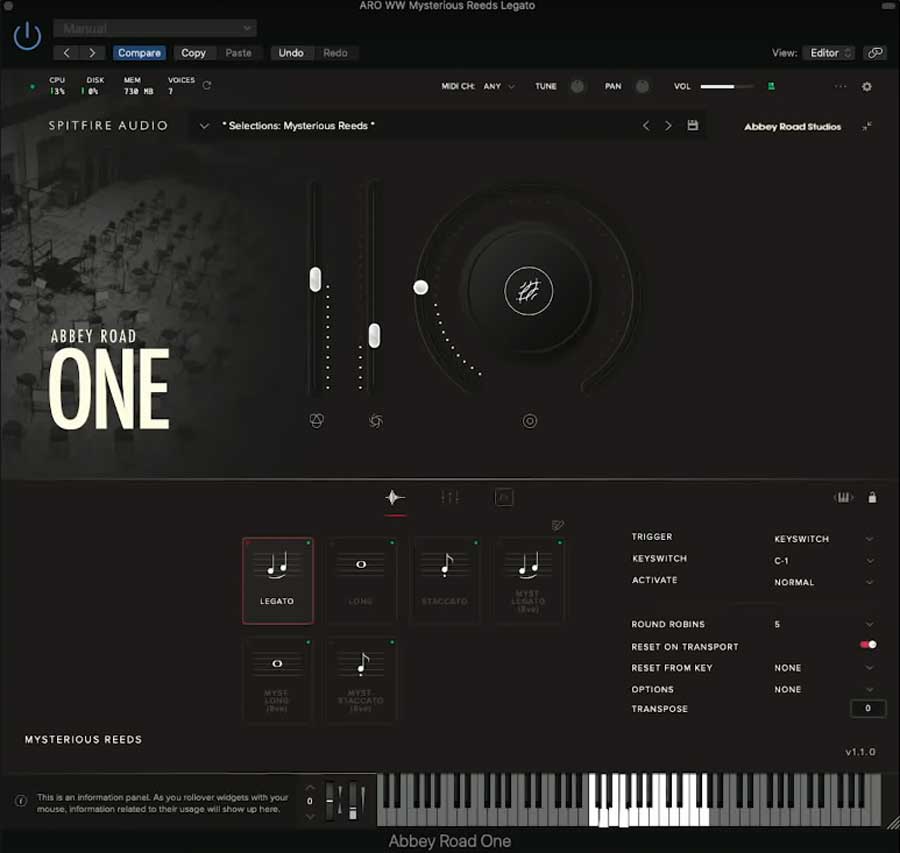Click the collapse view arrows icon

(867, 126)
